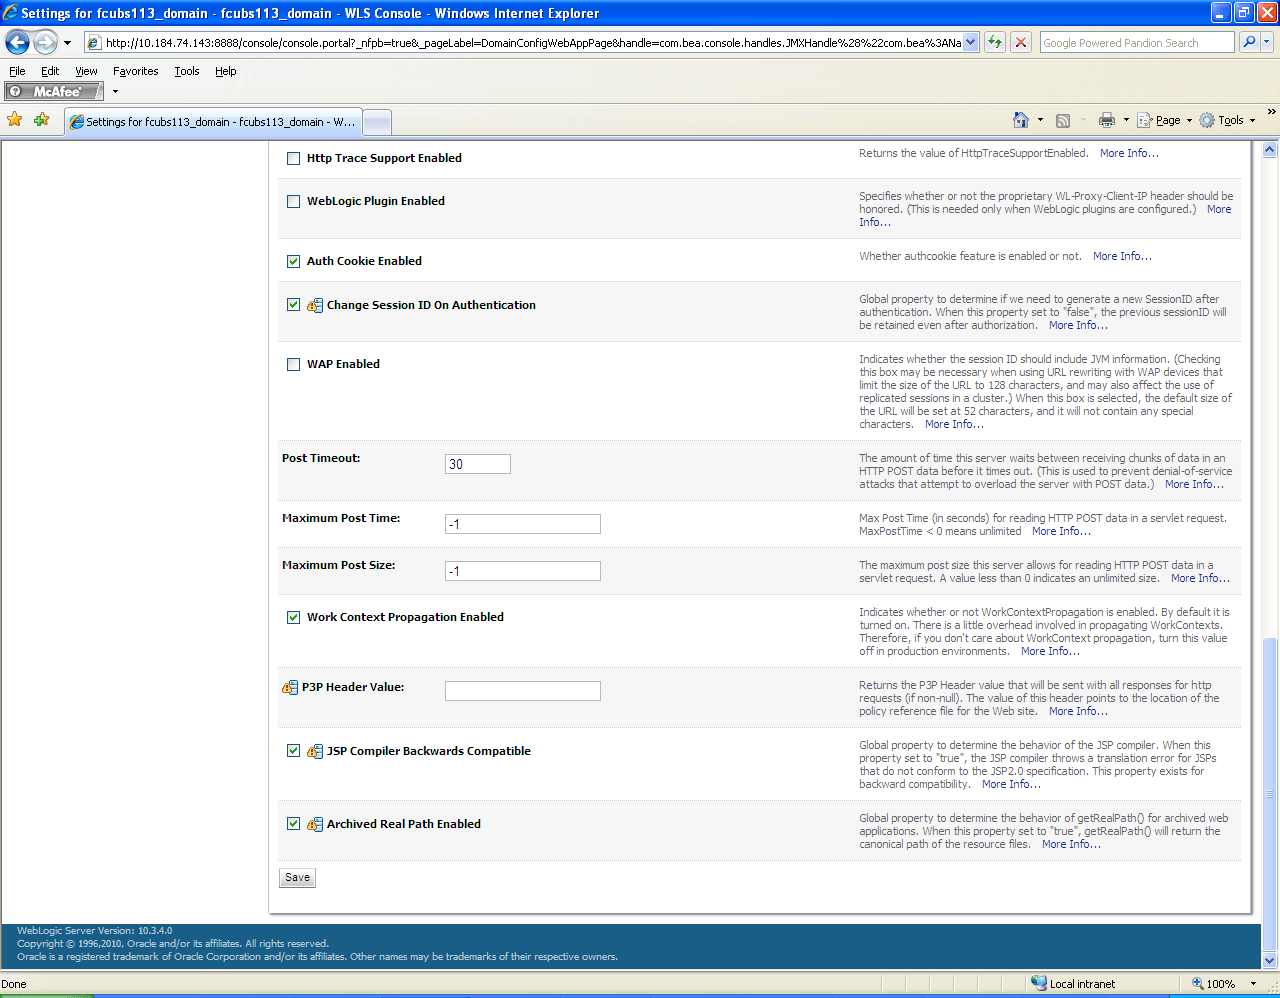Click the Google Powered Pandion Search box

(1137, 43)
